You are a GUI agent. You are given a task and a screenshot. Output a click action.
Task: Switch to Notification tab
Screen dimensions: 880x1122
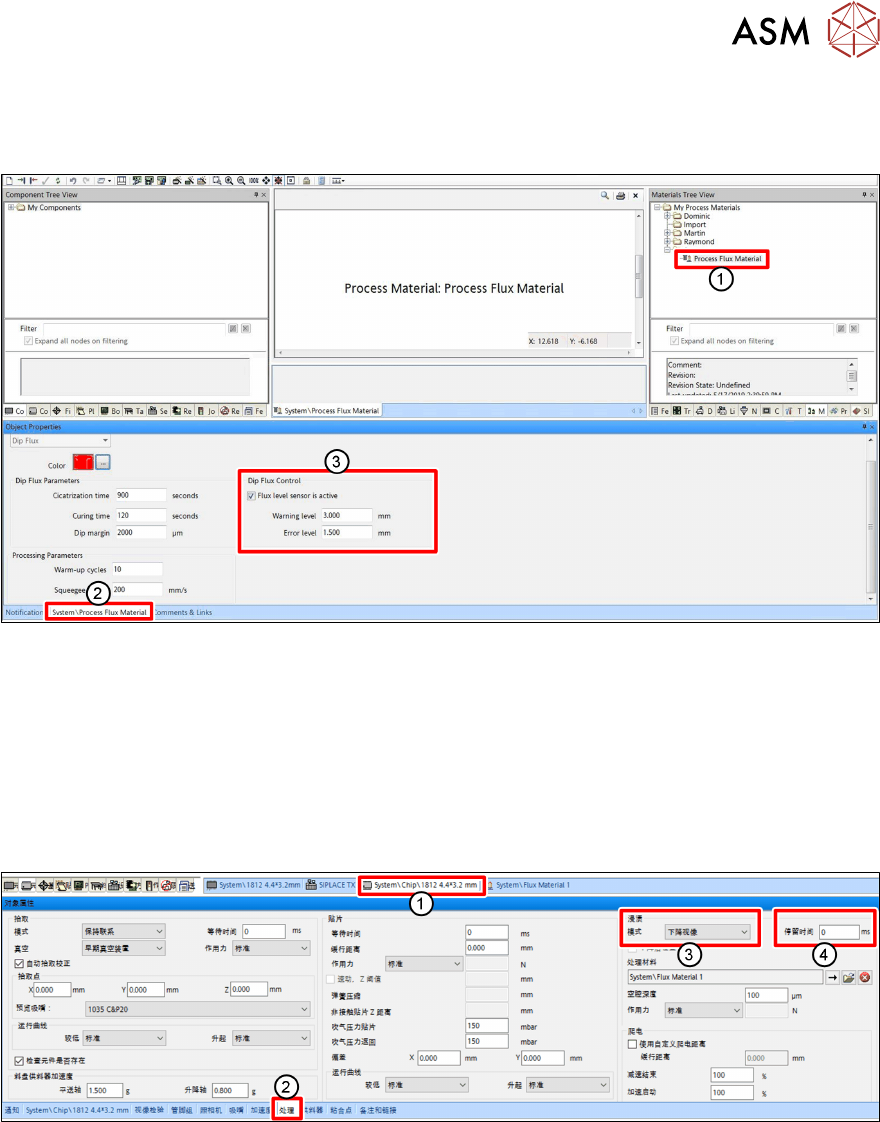tap(24, 613)
